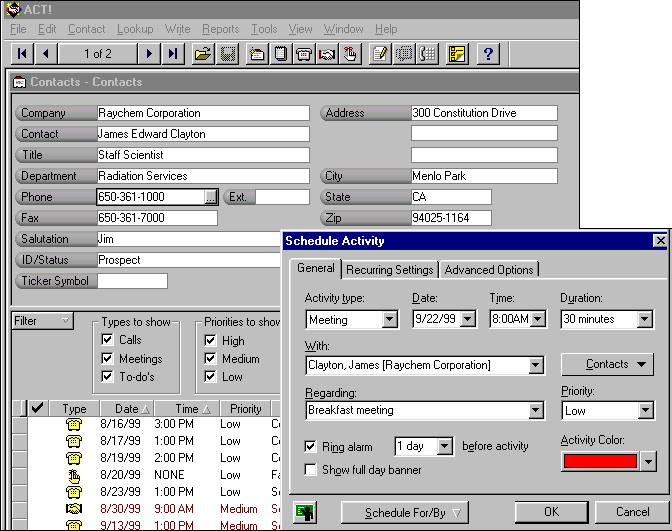Screen dimensions: 672x531
Task: Toggle the High priority checkbox
Action: 210,340
